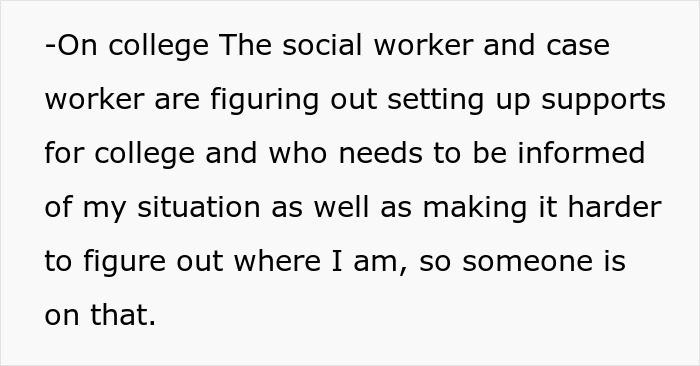Viewport: 700px width, 366px height.
Task: Click the opening "-On" text
Action: point(71,46)
